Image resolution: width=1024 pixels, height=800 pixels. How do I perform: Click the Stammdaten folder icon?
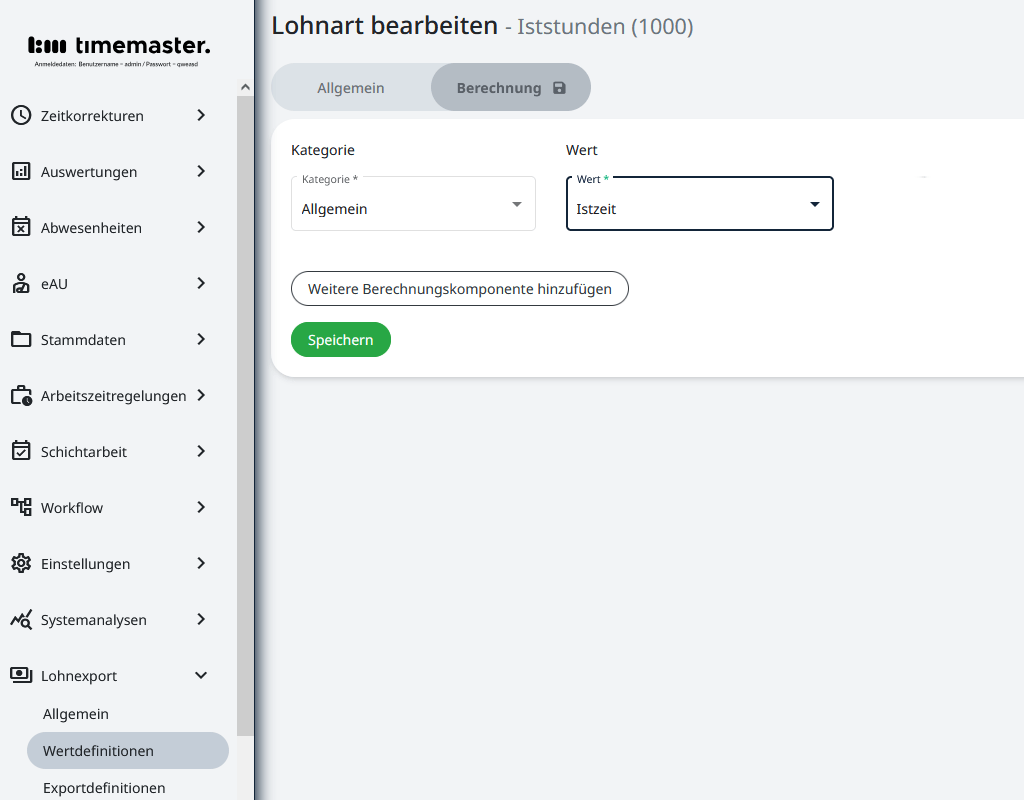point(21,339)
